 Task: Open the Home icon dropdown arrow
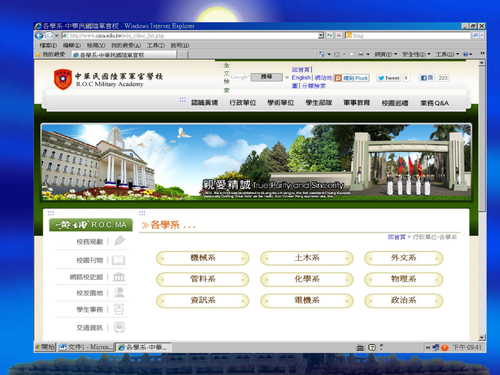[x=329, y=54]
